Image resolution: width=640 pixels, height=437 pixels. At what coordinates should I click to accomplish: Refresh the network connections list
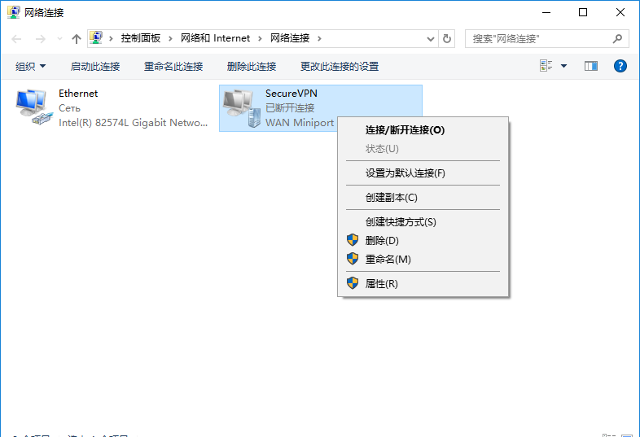pyautogui.click(x=447, y=39)
